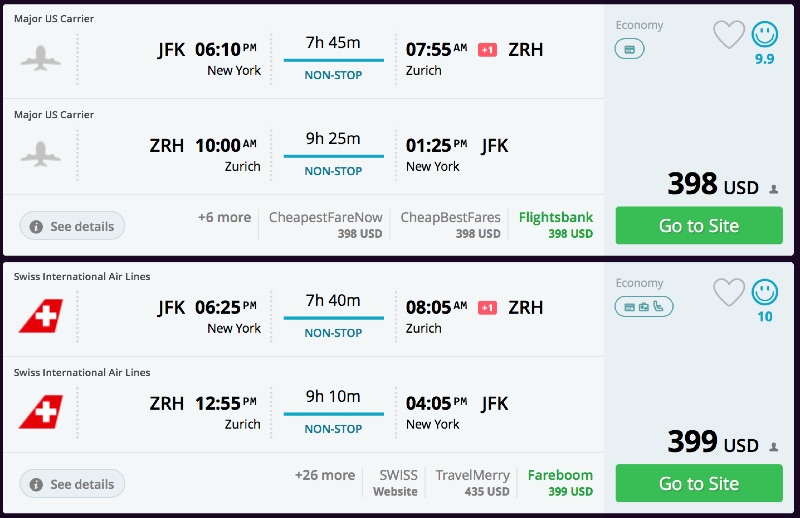Click amenities icons badge on Swiss flight

pos(643,307)
